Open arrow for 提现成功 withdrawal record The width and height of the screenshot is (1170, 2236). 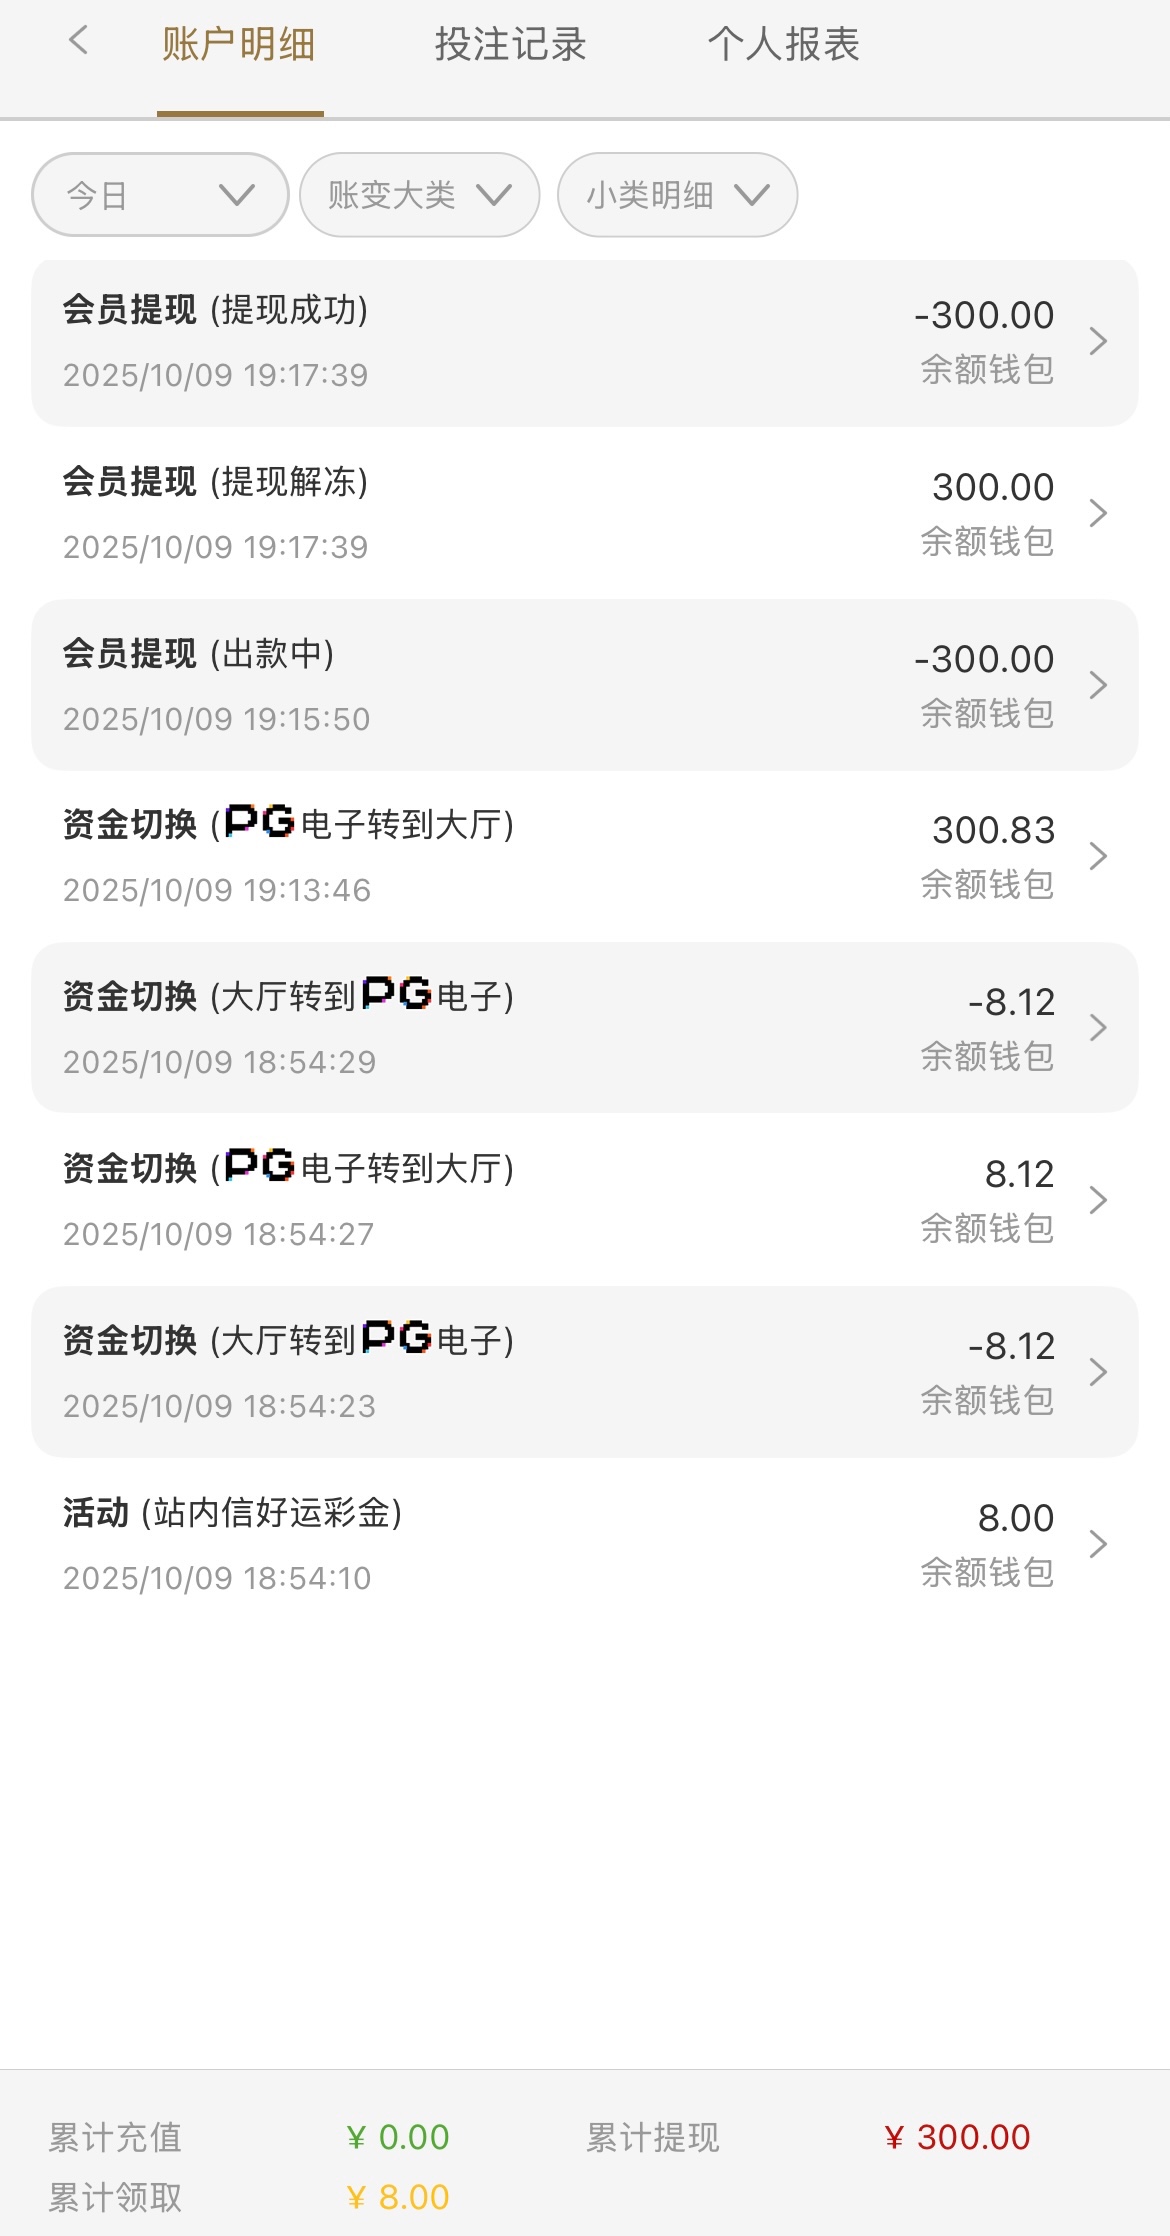1098,341
